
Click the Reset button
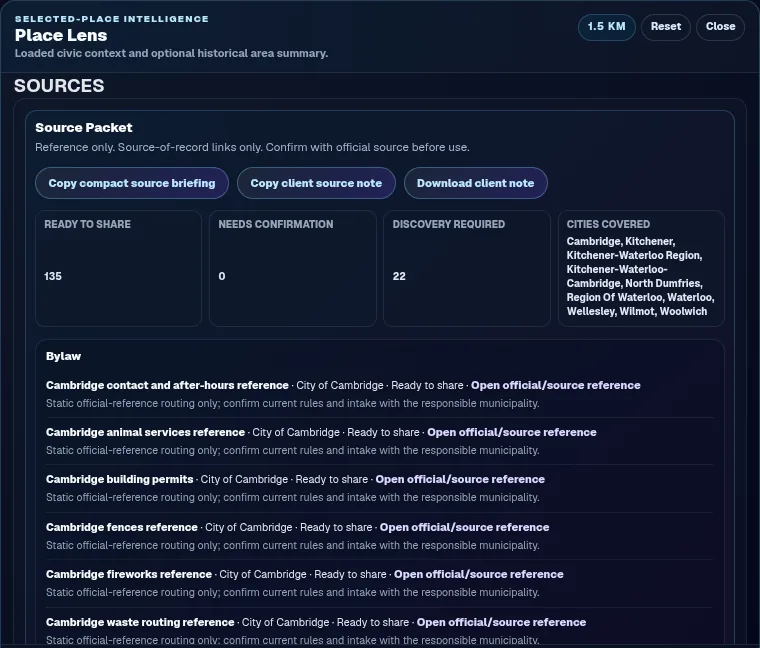click(x=665, y=27)
